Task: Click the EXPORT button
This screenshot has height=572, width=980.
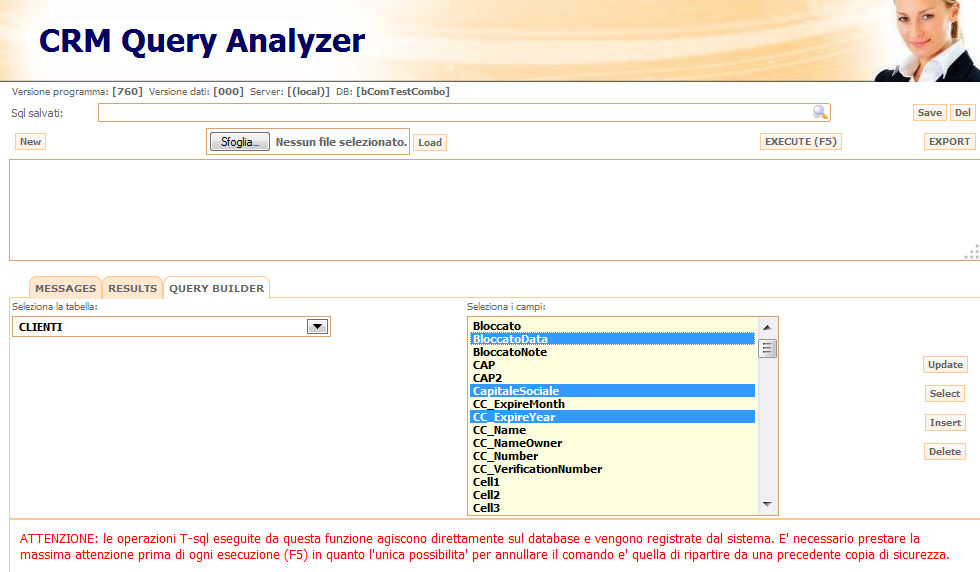Action: (949, 142)
